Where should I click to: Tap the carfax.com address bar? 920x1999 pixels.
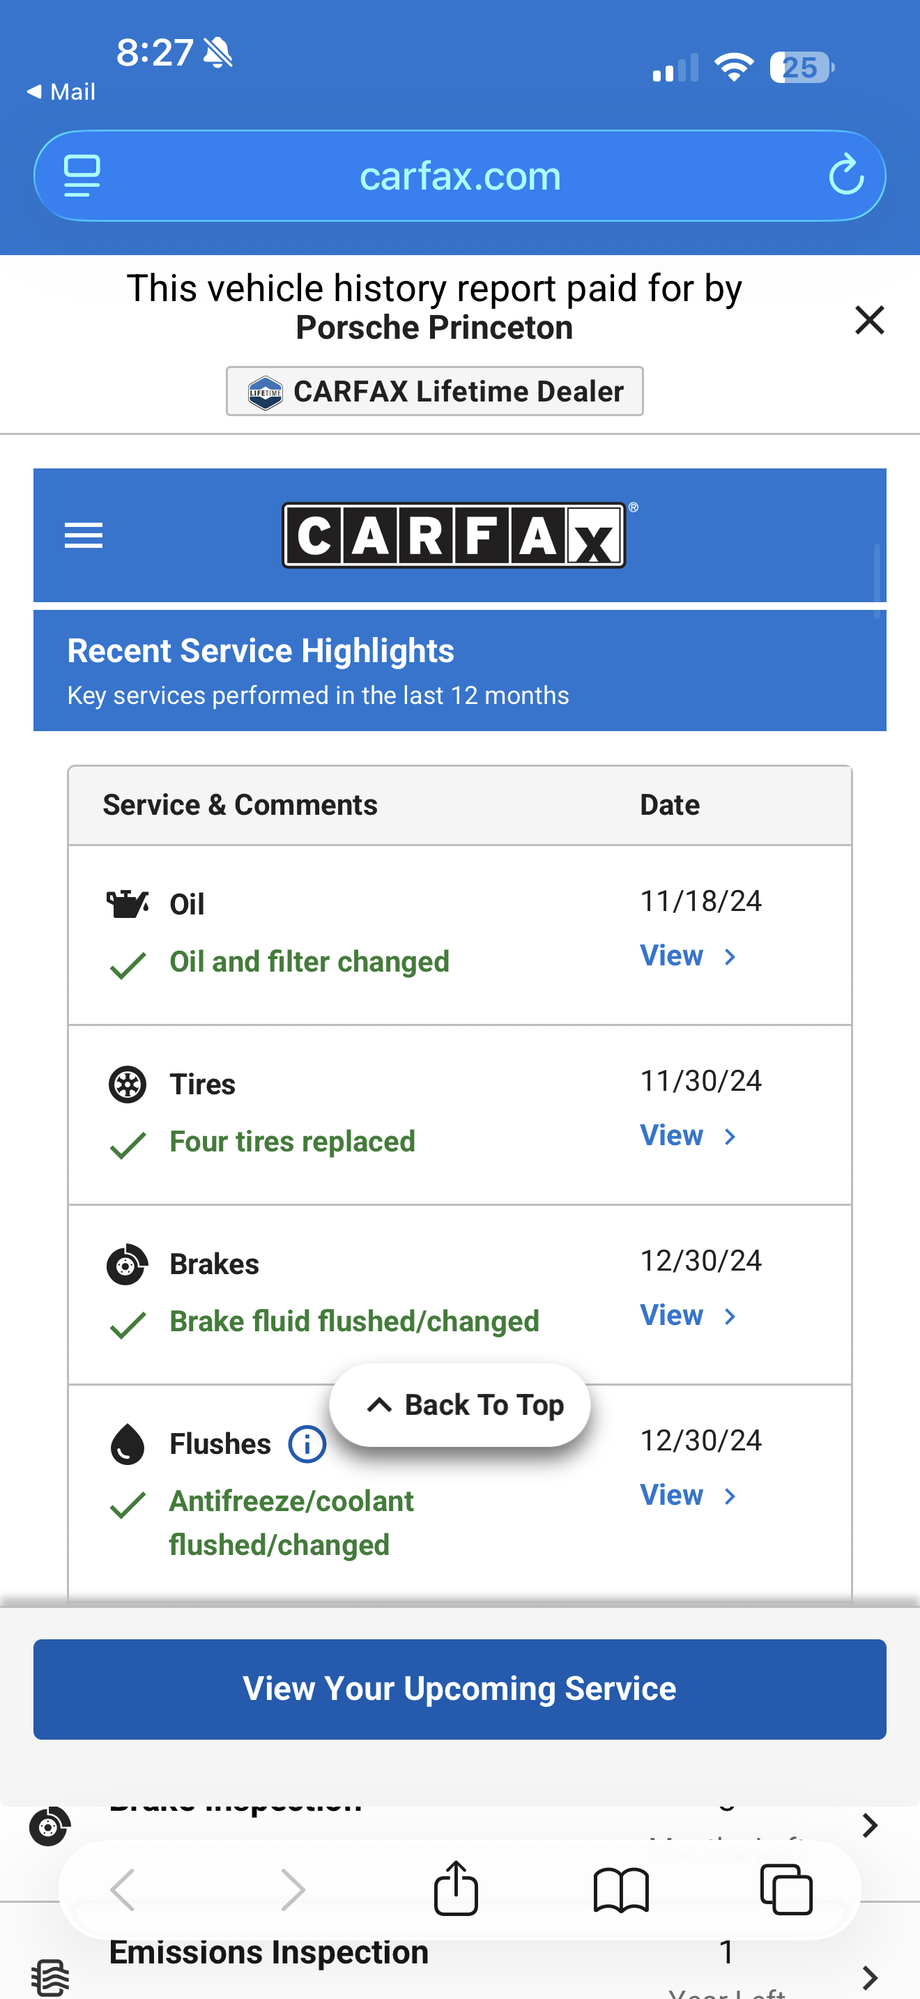click(460, 176)
